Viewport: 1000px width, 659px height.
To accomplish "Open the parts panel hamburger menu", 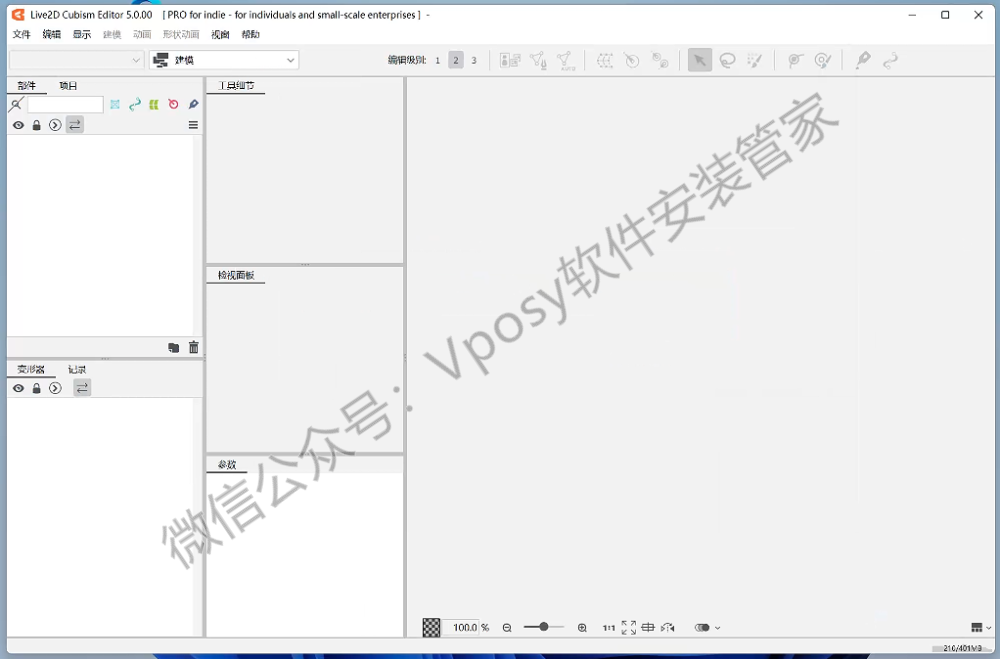I will coord(193,125).
